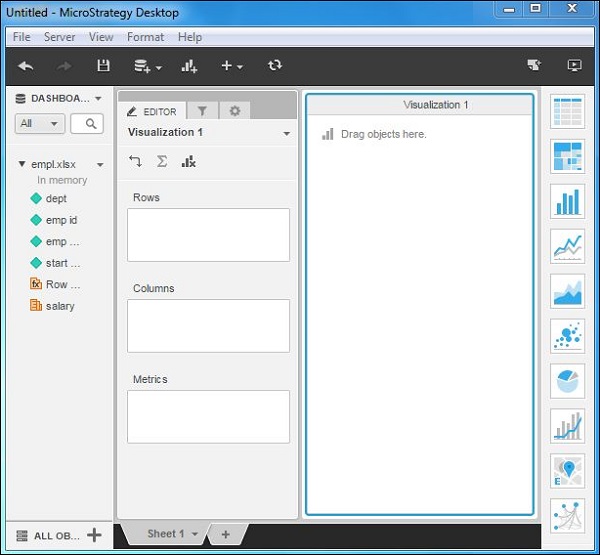600x555 pixels.
Task: Click the Columns drop zone
Action: click(209, 326)
